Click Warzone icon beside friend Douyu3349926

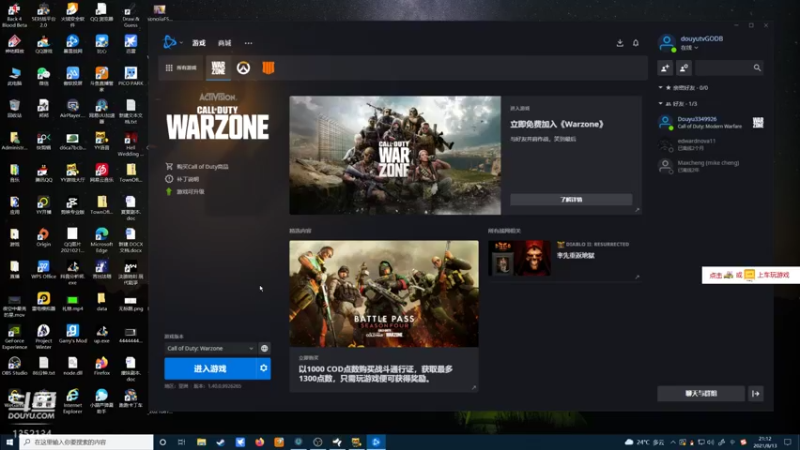pyautogui.click(x=758, y=122)
